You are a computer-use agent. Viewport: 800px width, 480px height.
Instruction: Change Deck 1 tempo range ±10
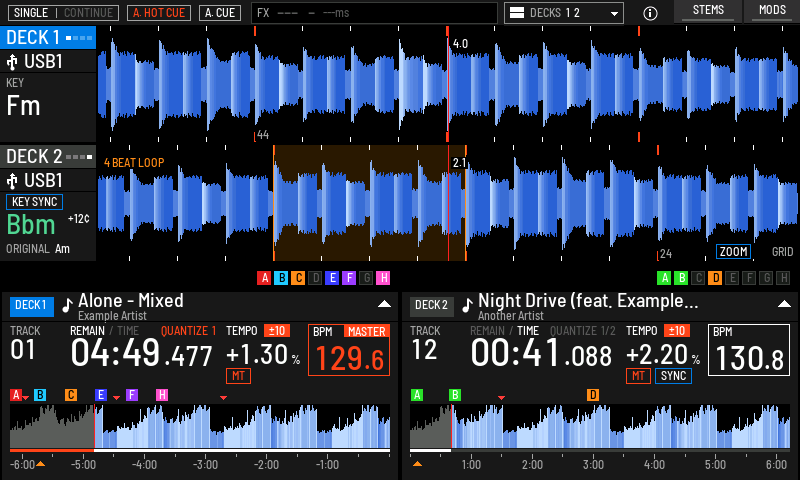(x=277, y=331)
